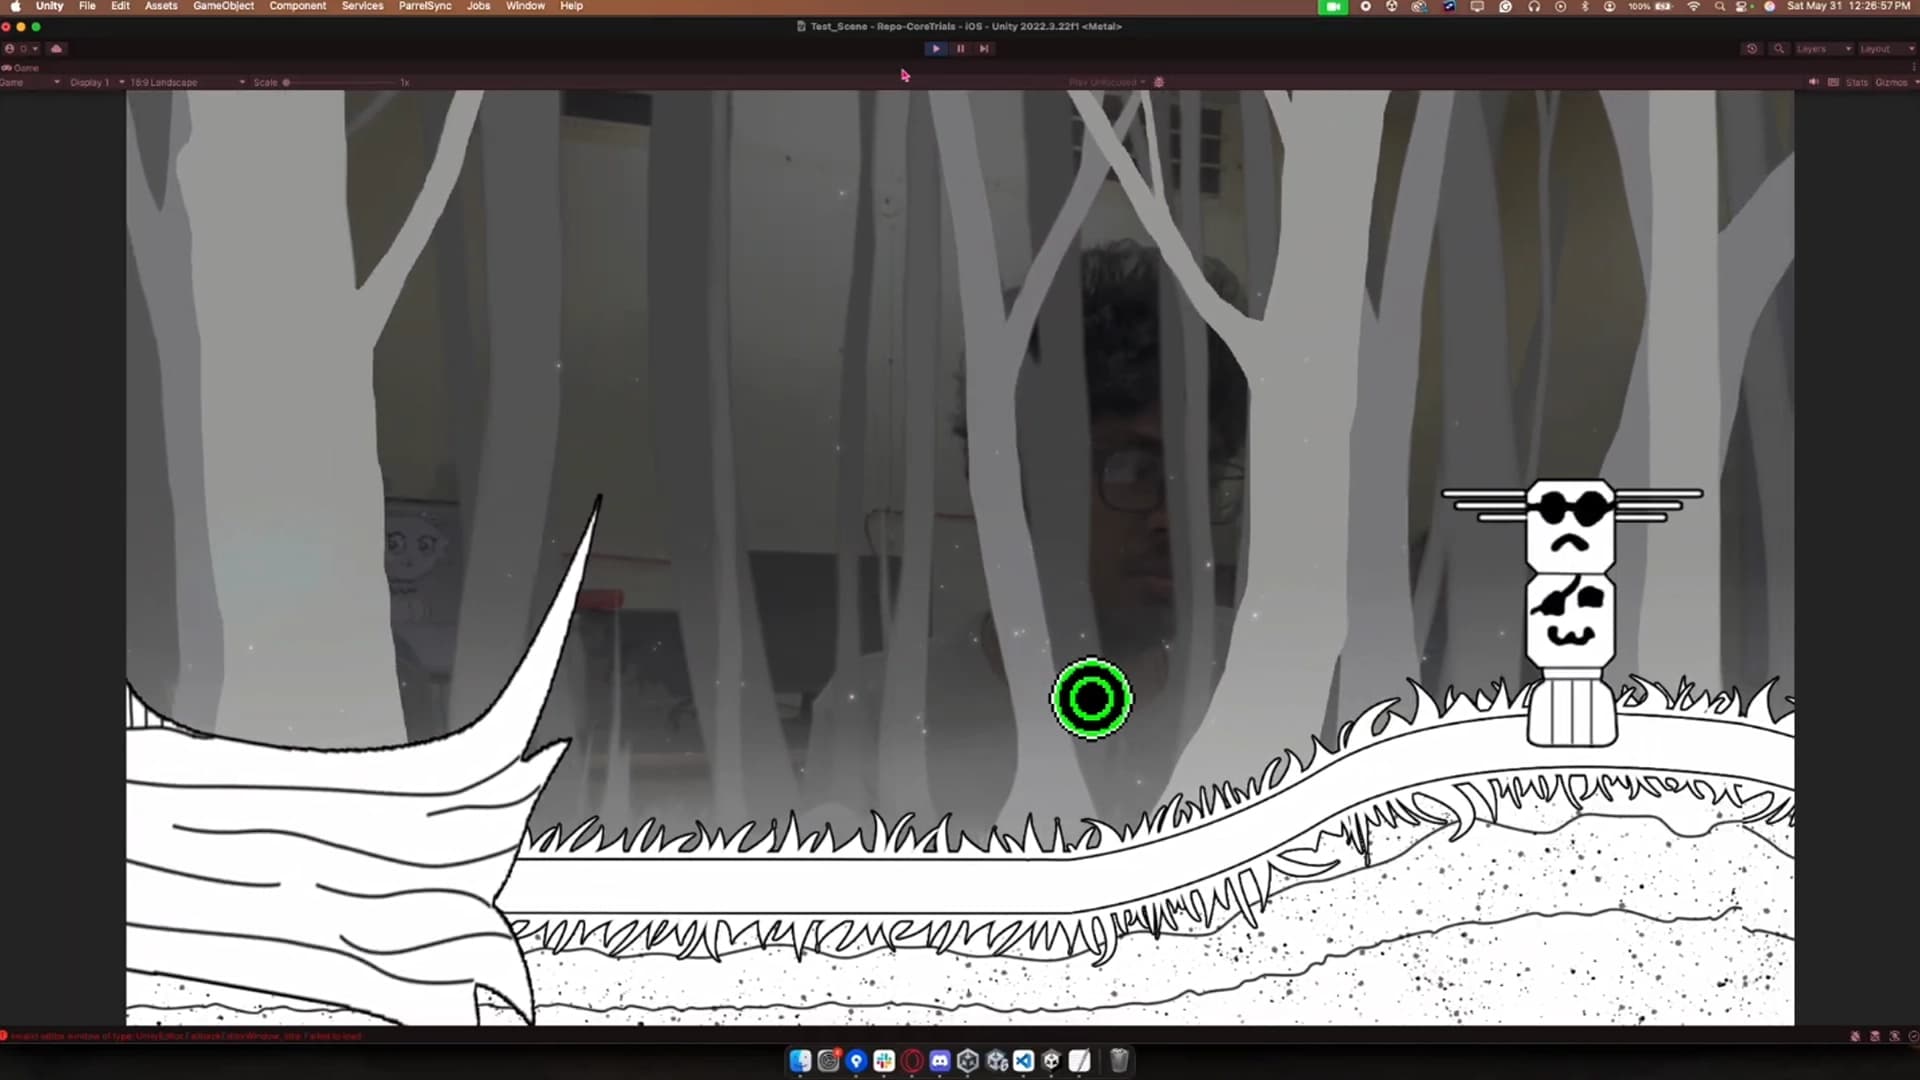1920x1080 pixels.
Task: Open the Display 1 selector dropdown
Action: (95, 82)
